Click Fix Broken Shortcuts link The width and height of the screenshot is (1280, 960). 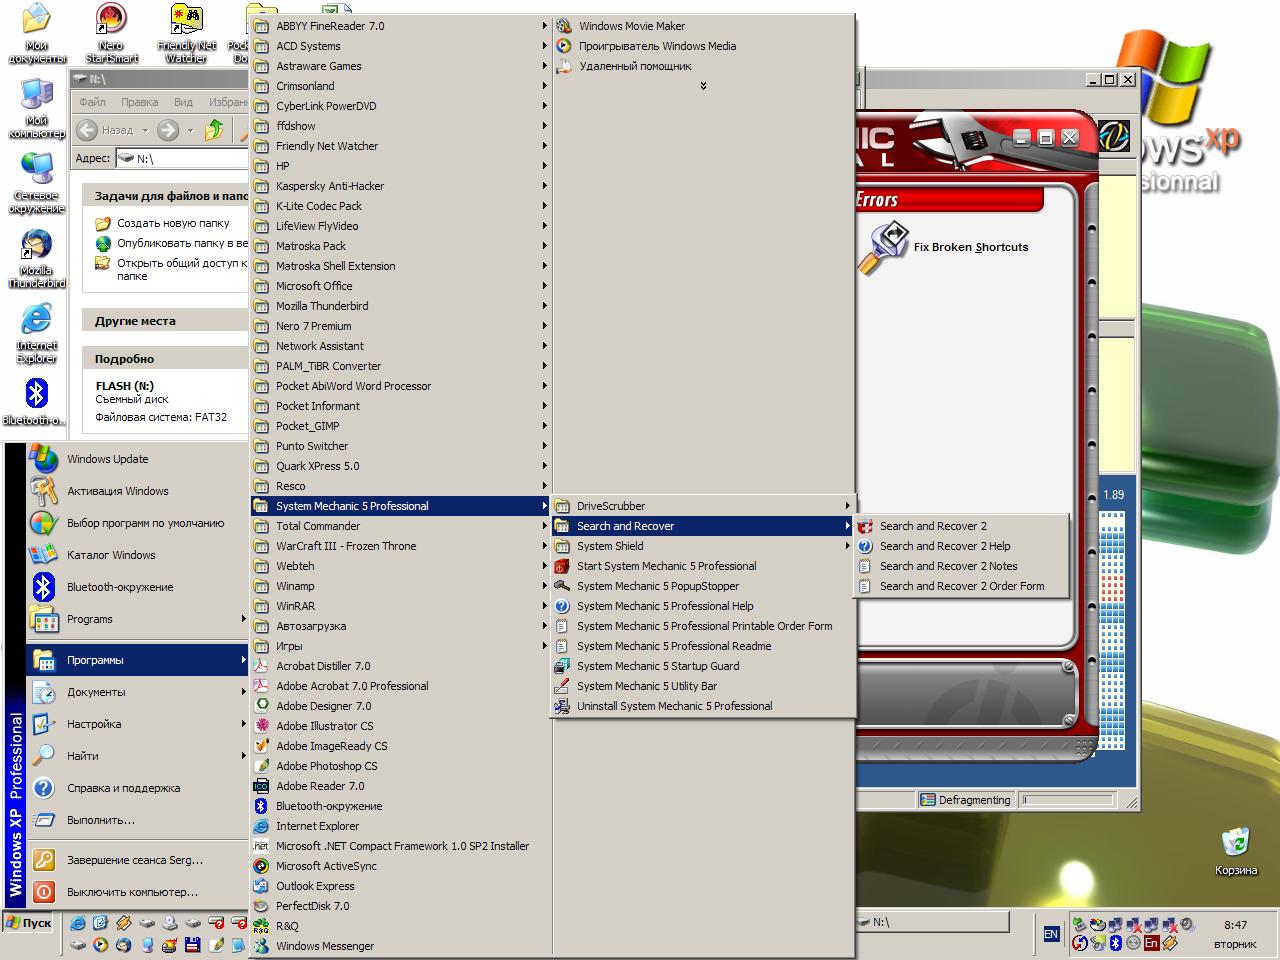tap(971, 247)
